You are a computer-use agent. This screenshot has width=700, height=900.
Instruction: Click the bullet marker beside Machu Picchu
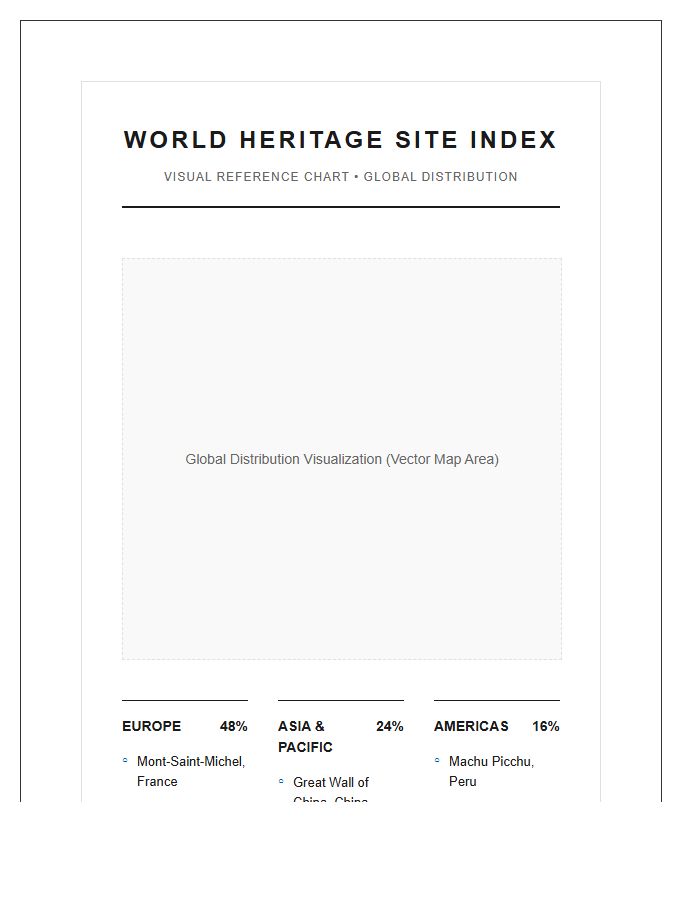click(437, 761)
